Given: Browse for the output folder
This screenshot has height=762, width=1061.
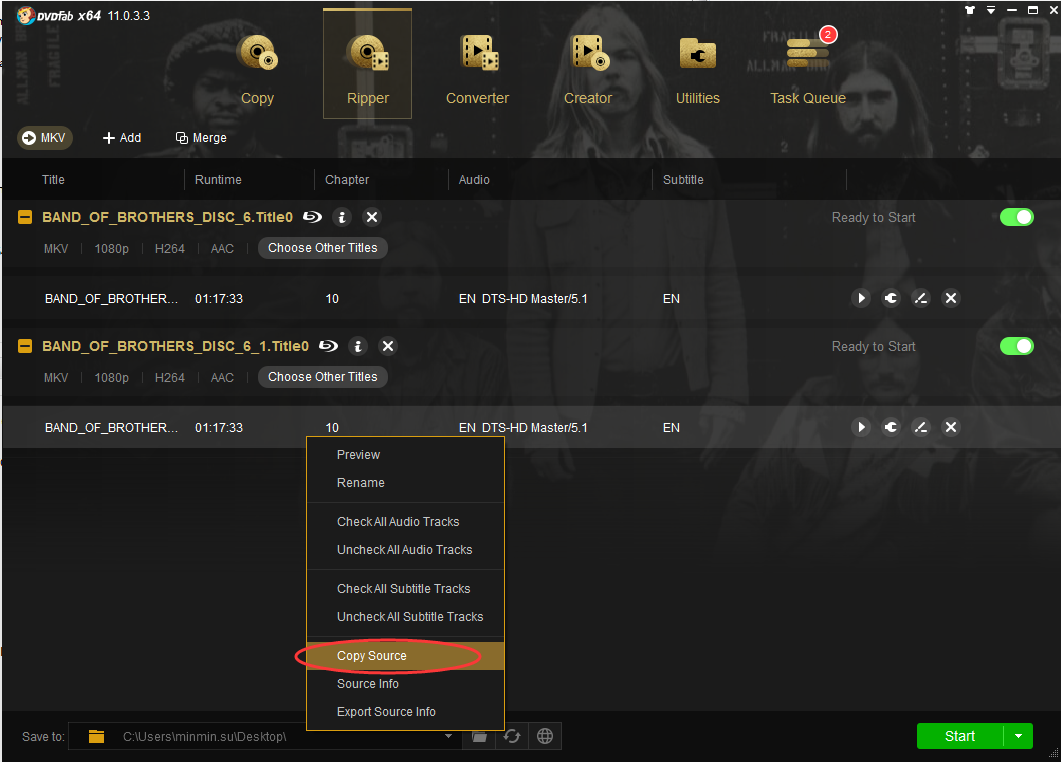Looking at the screenshot, I should [x=479, y=736].
